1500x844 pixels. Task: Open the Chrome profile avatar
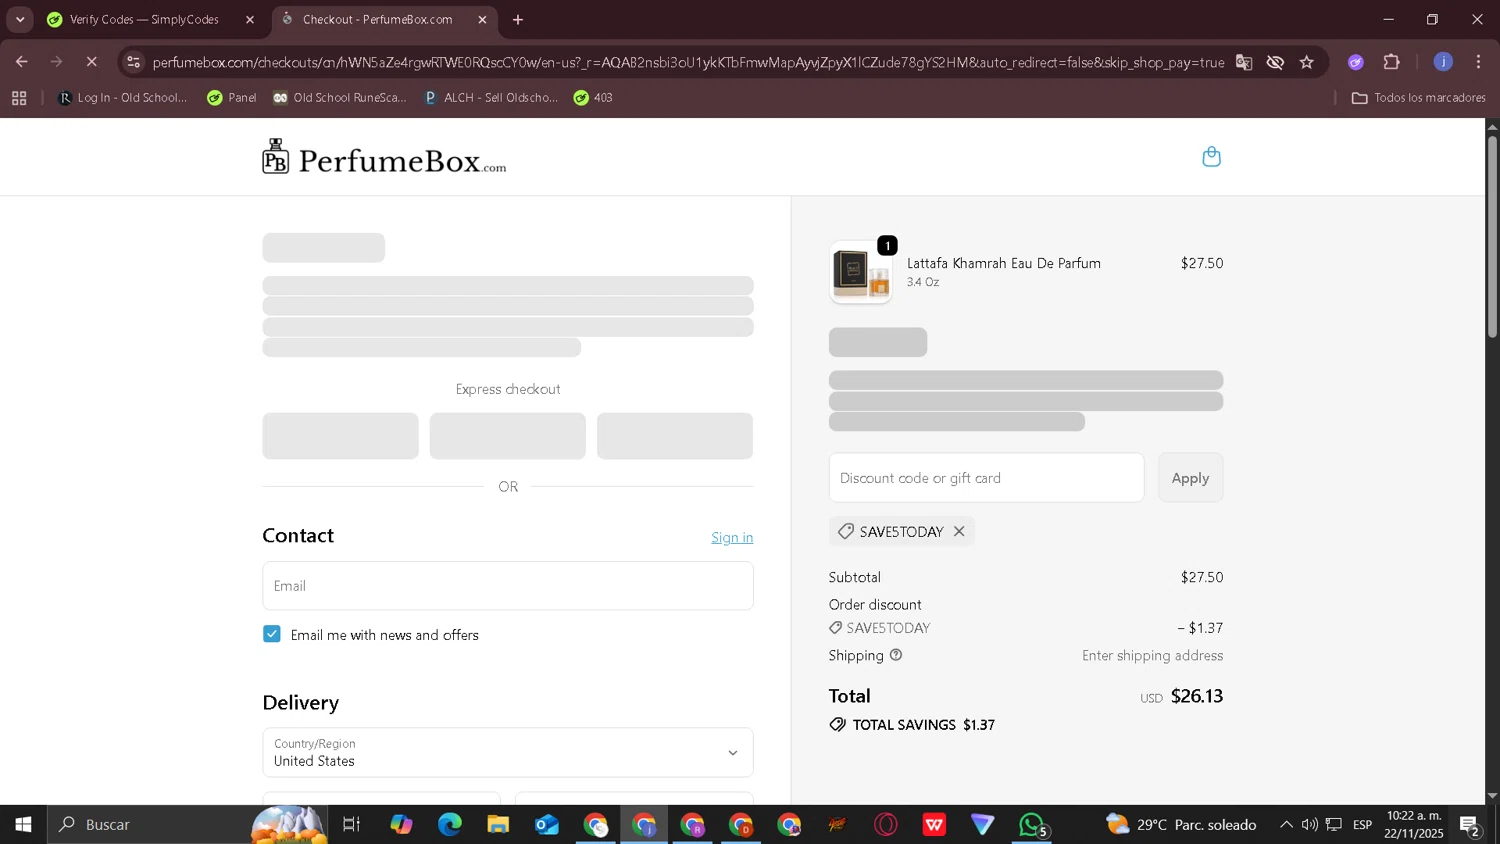coord(1443,62)
